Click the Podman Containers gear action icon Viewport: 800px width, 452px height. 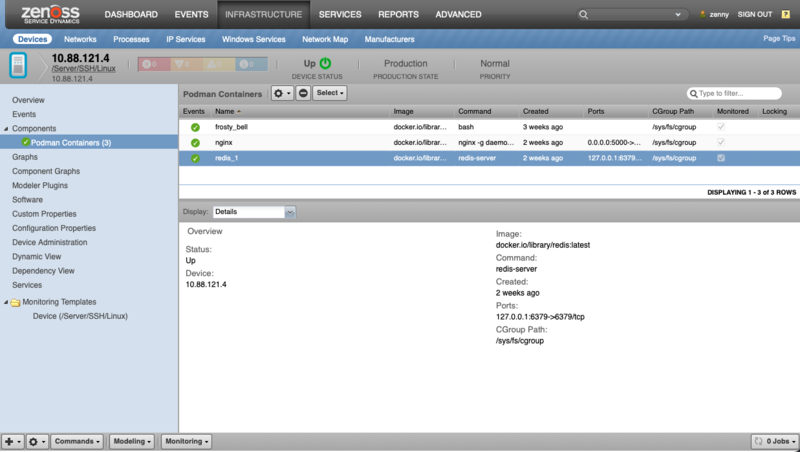282,93
